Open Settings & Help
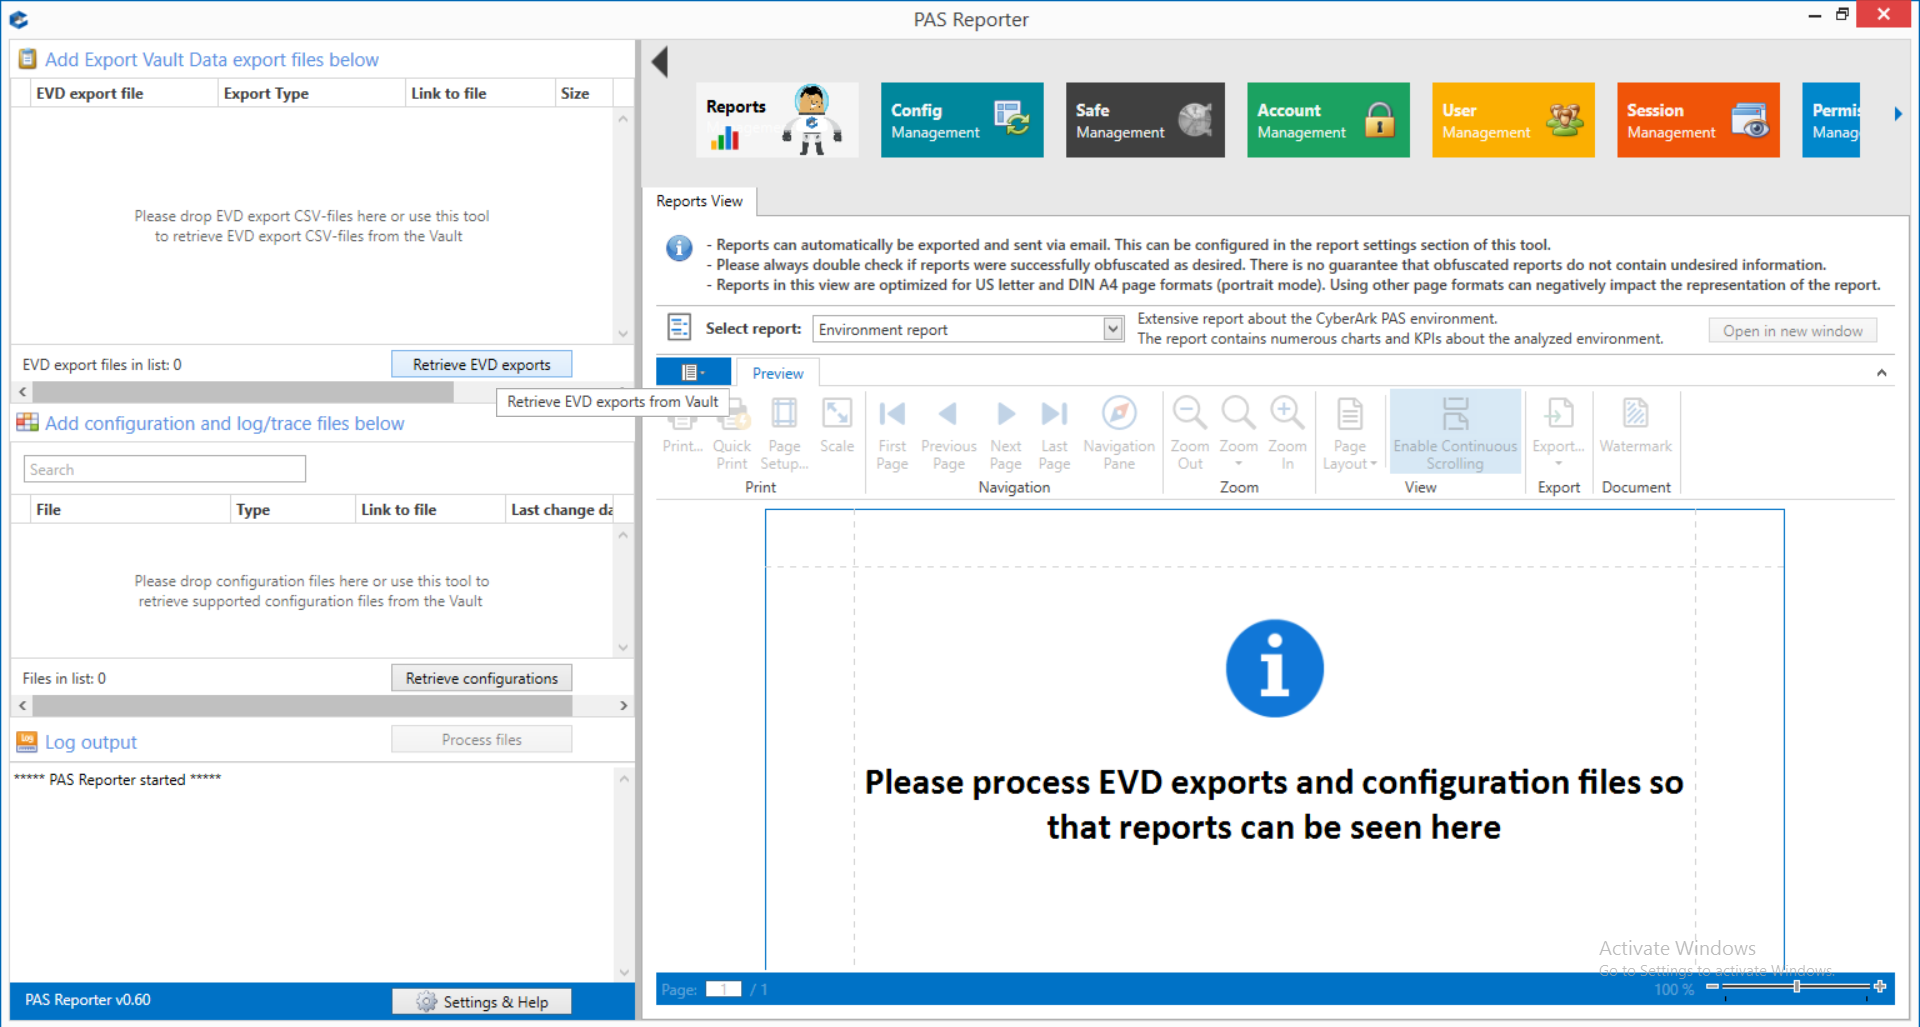 coord(482,1002)
